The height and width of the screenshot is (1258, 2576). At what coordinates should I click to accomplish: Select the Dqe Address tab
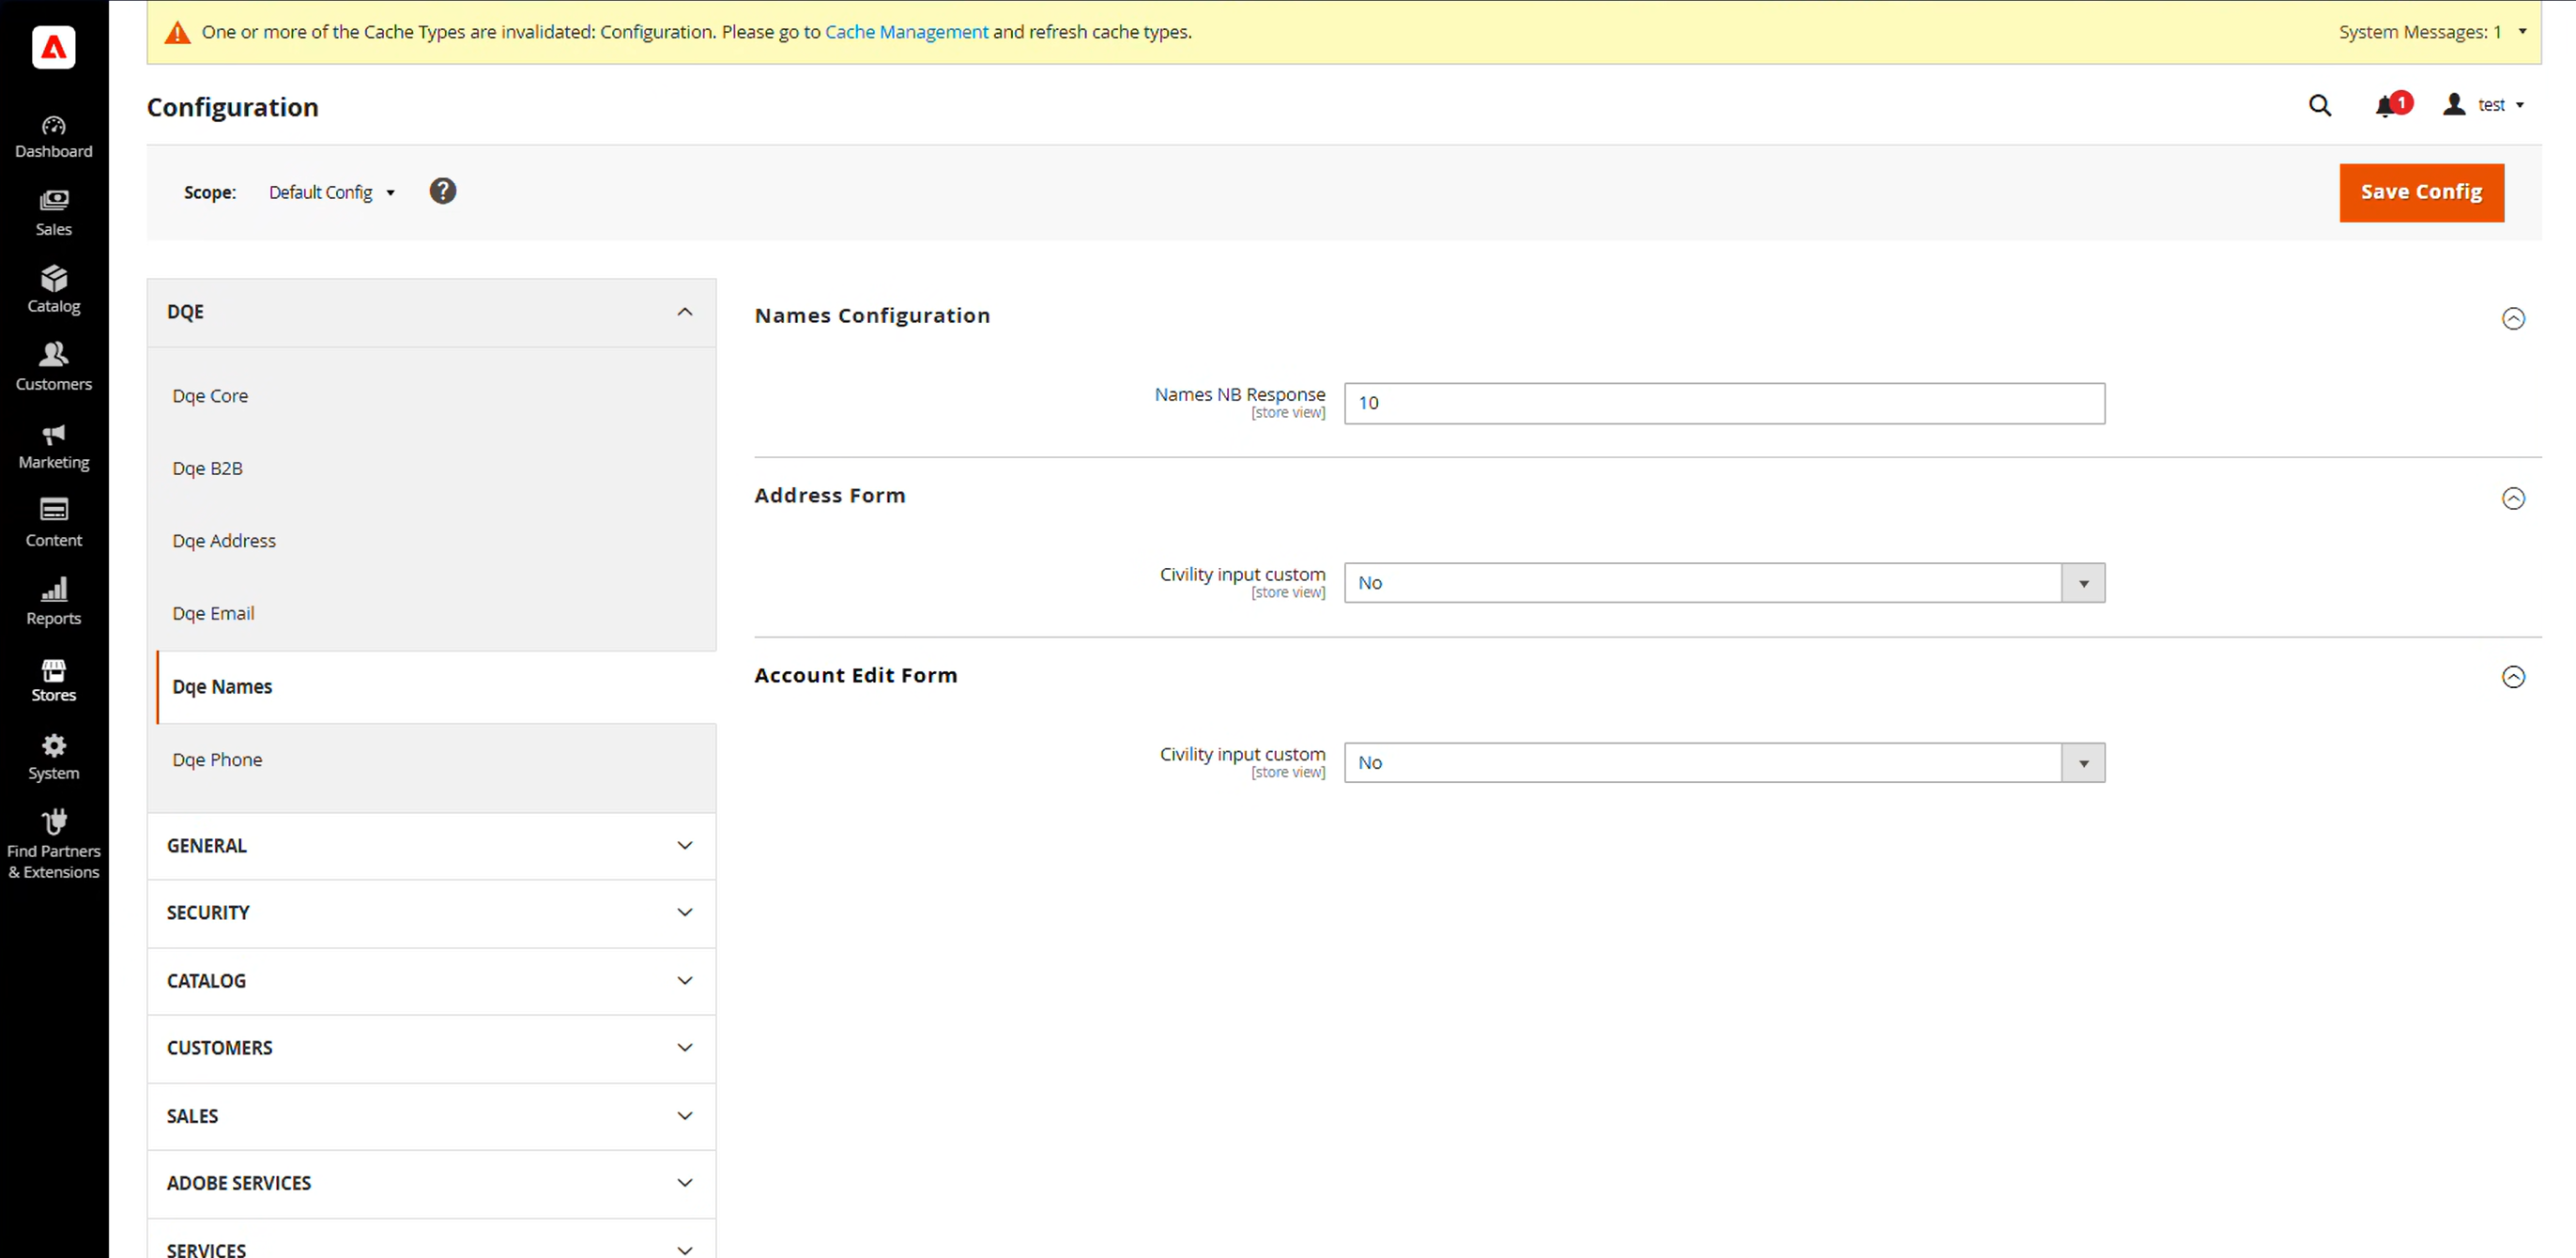pyautogui.click(x=224, y=541)
